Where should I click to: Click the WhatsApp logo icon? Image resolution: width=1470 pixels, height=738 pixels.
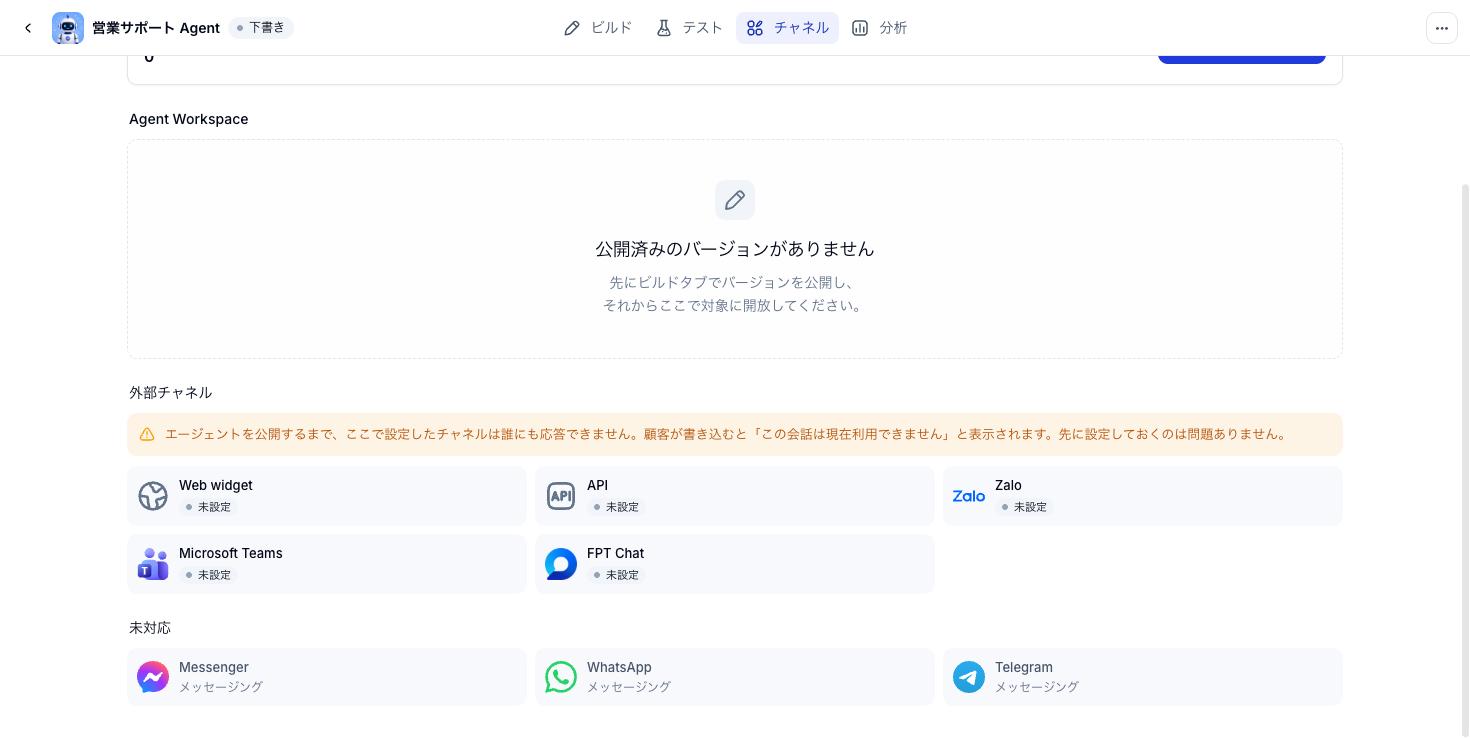[561, 677]
